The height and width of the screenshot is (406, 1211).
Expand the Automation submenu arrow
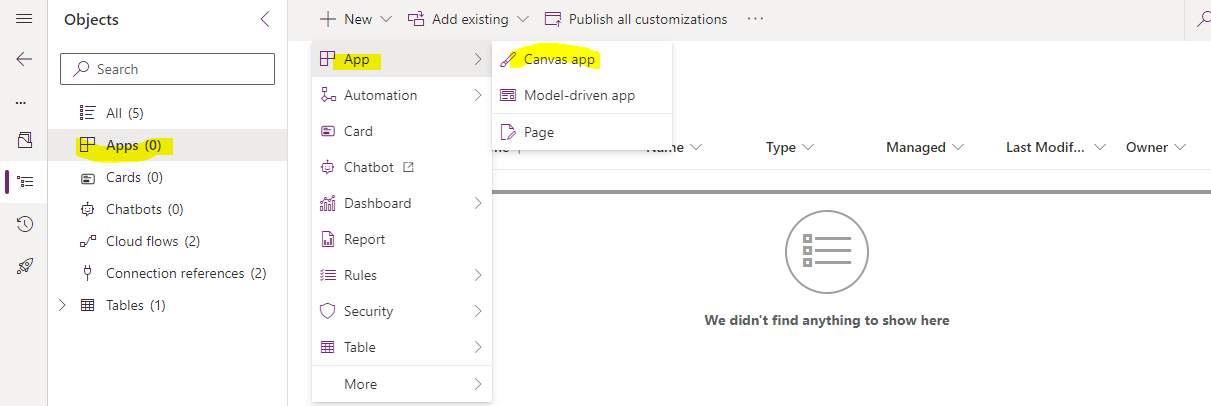(477, 95)
